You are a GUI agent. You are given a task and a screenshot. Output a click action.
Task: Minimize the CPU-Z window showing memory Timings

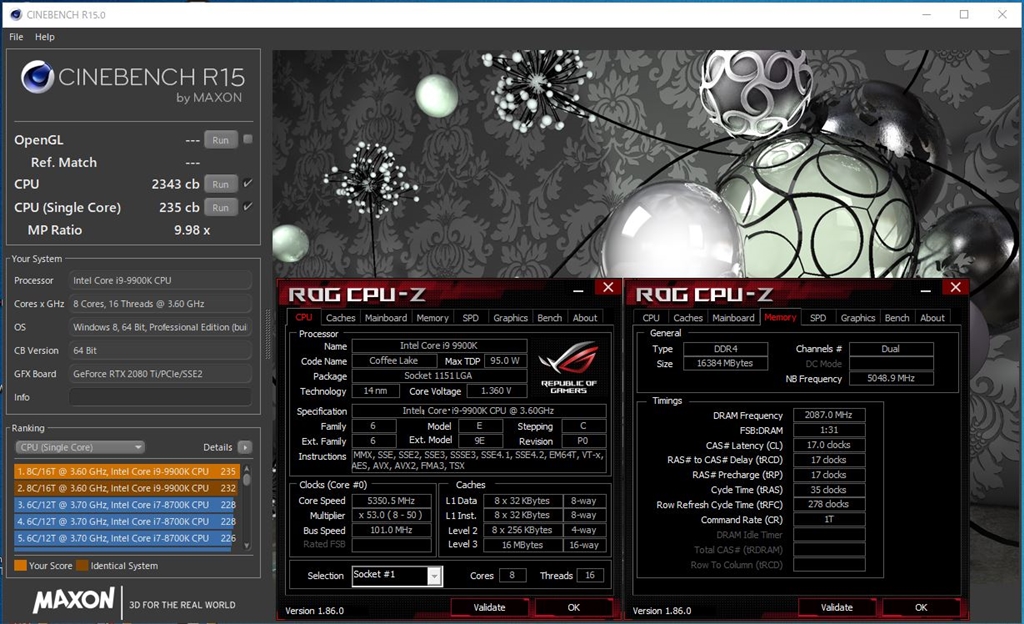(x=925, y=289)
